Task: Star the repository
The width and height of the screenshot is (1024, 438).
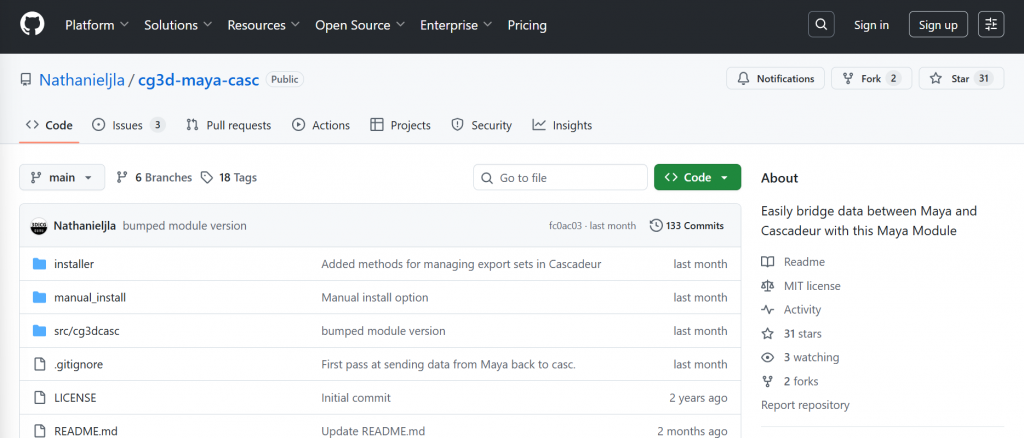Action: pyautogui.click(x=960, y=79)
